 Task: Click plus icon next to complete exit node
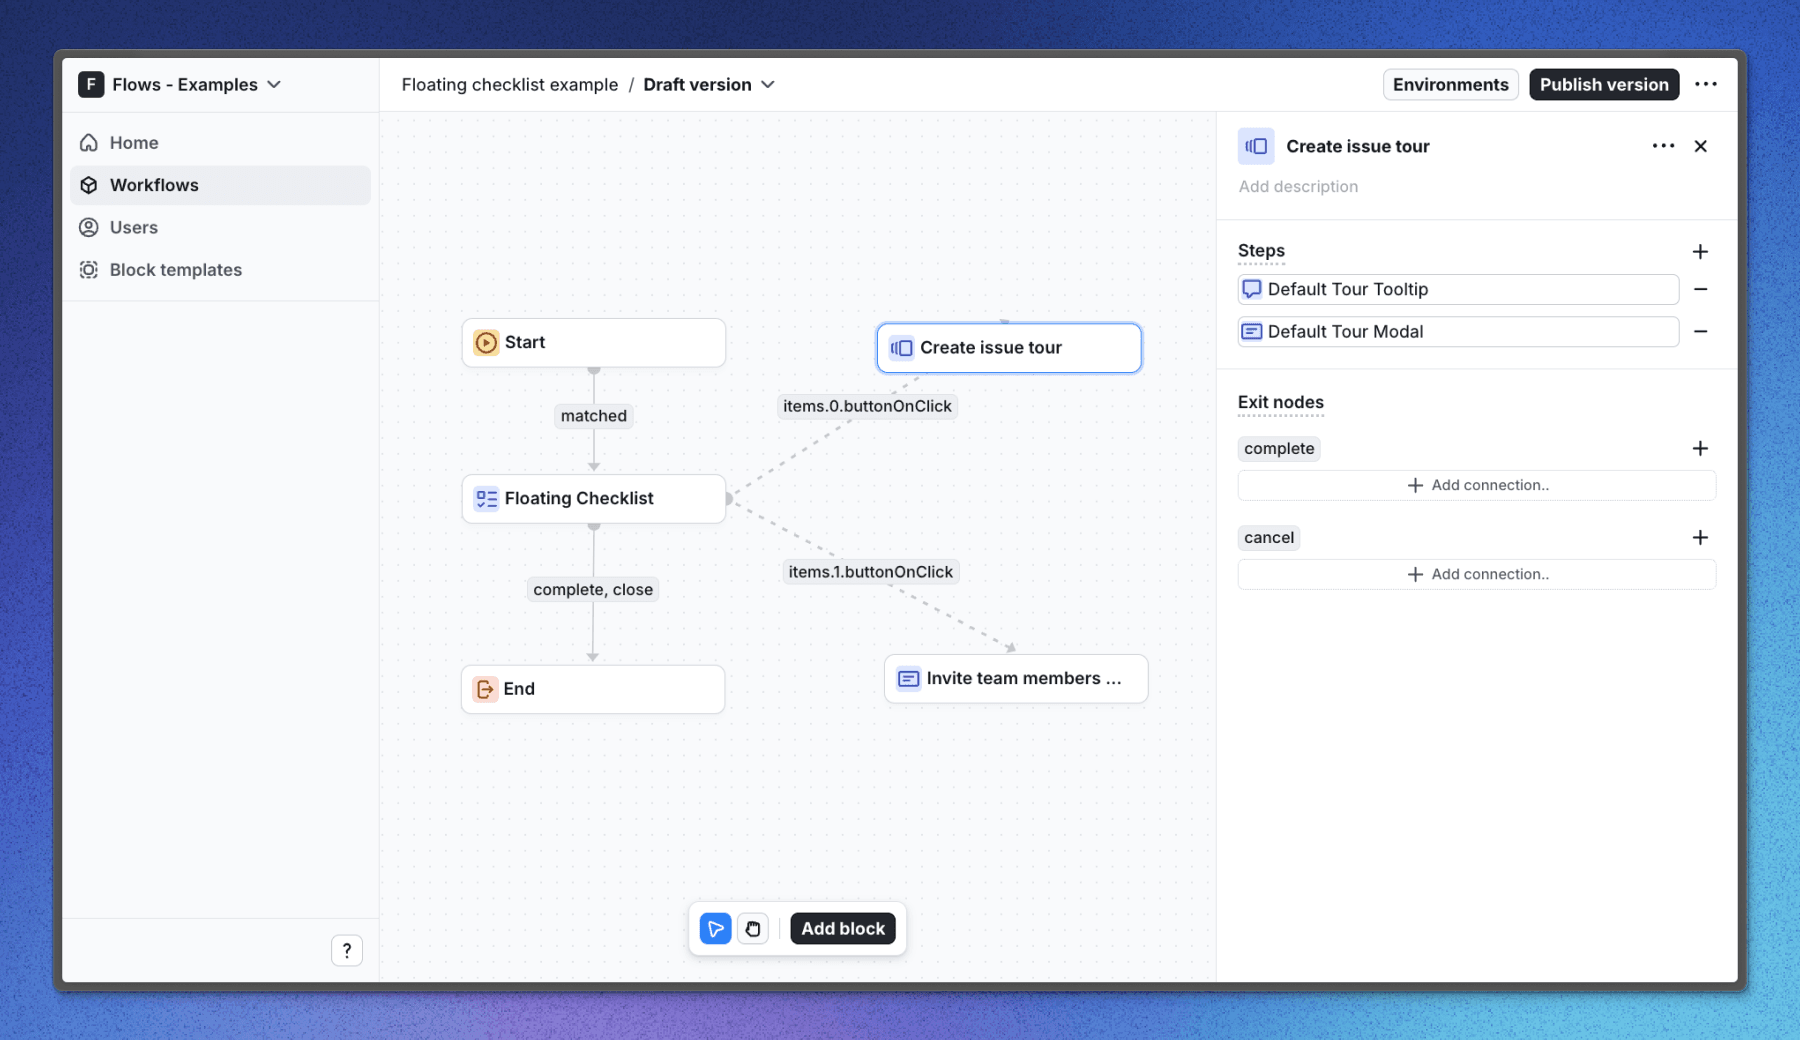[x=1700, y=449]
